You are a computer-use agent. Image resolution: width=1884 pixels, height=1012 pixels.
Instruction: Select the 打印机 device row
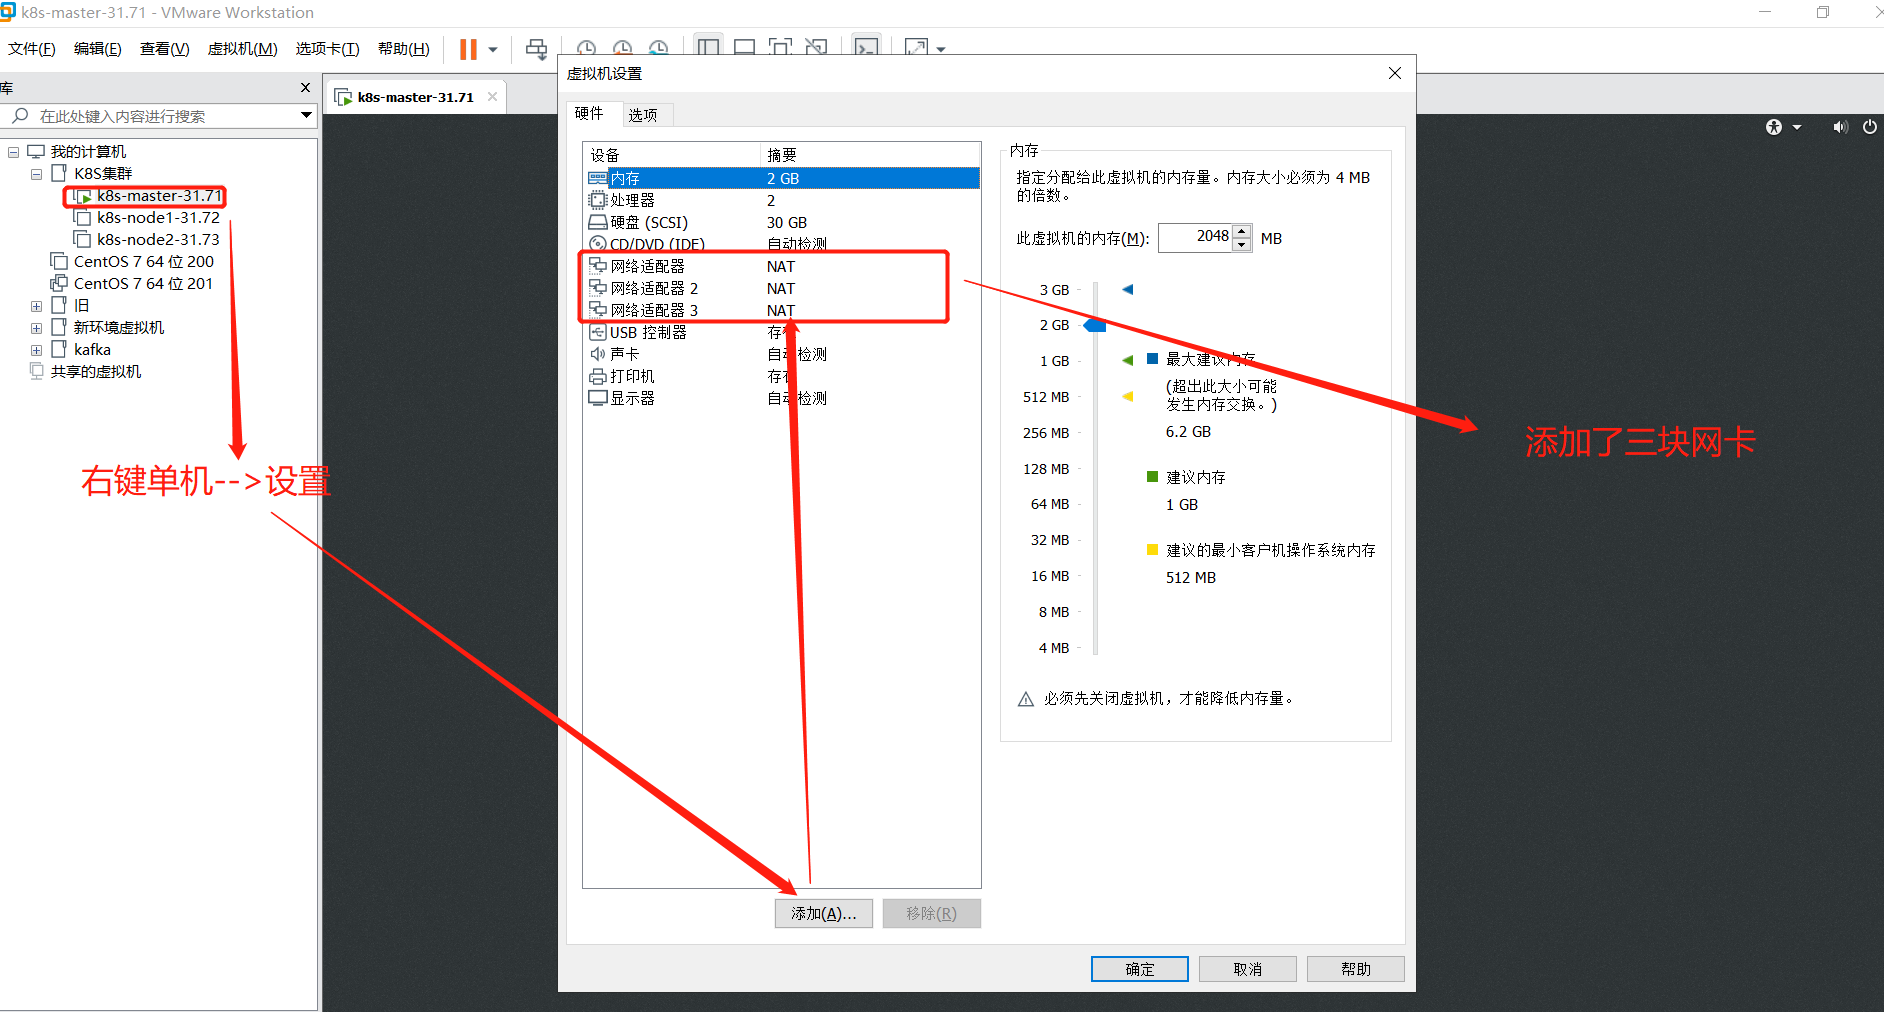point(782,376)
